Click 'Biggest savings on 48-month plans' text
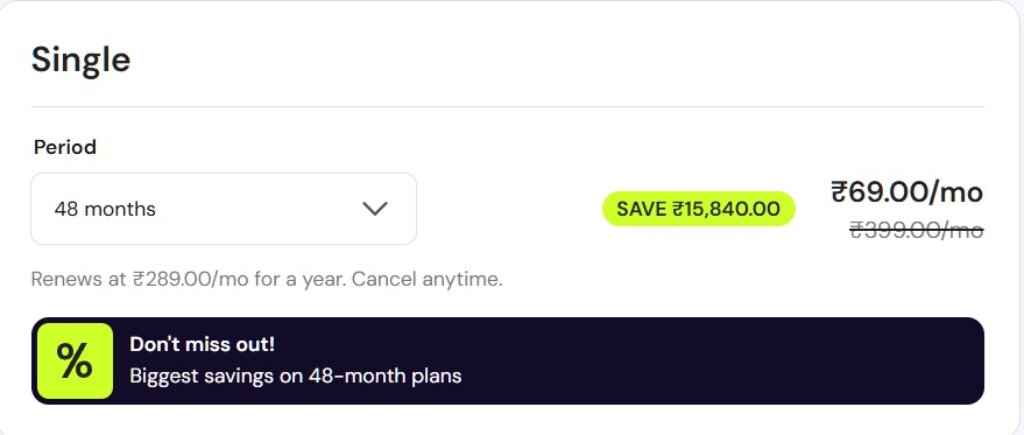 pos(295,377)
